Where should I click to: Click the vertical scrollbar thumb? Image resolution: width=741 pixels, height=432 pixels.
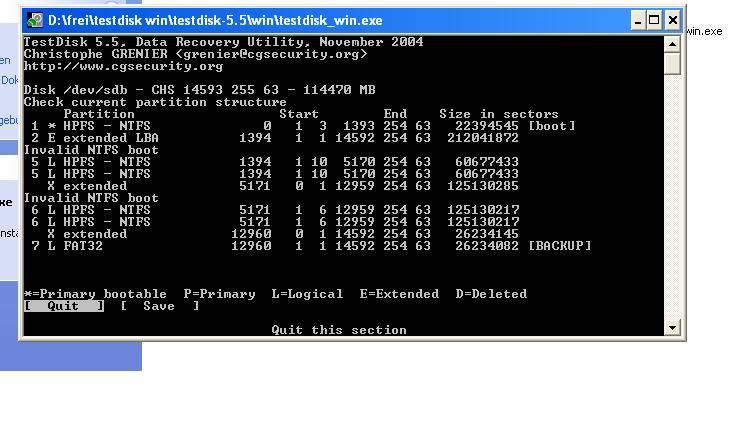(672, 63)
